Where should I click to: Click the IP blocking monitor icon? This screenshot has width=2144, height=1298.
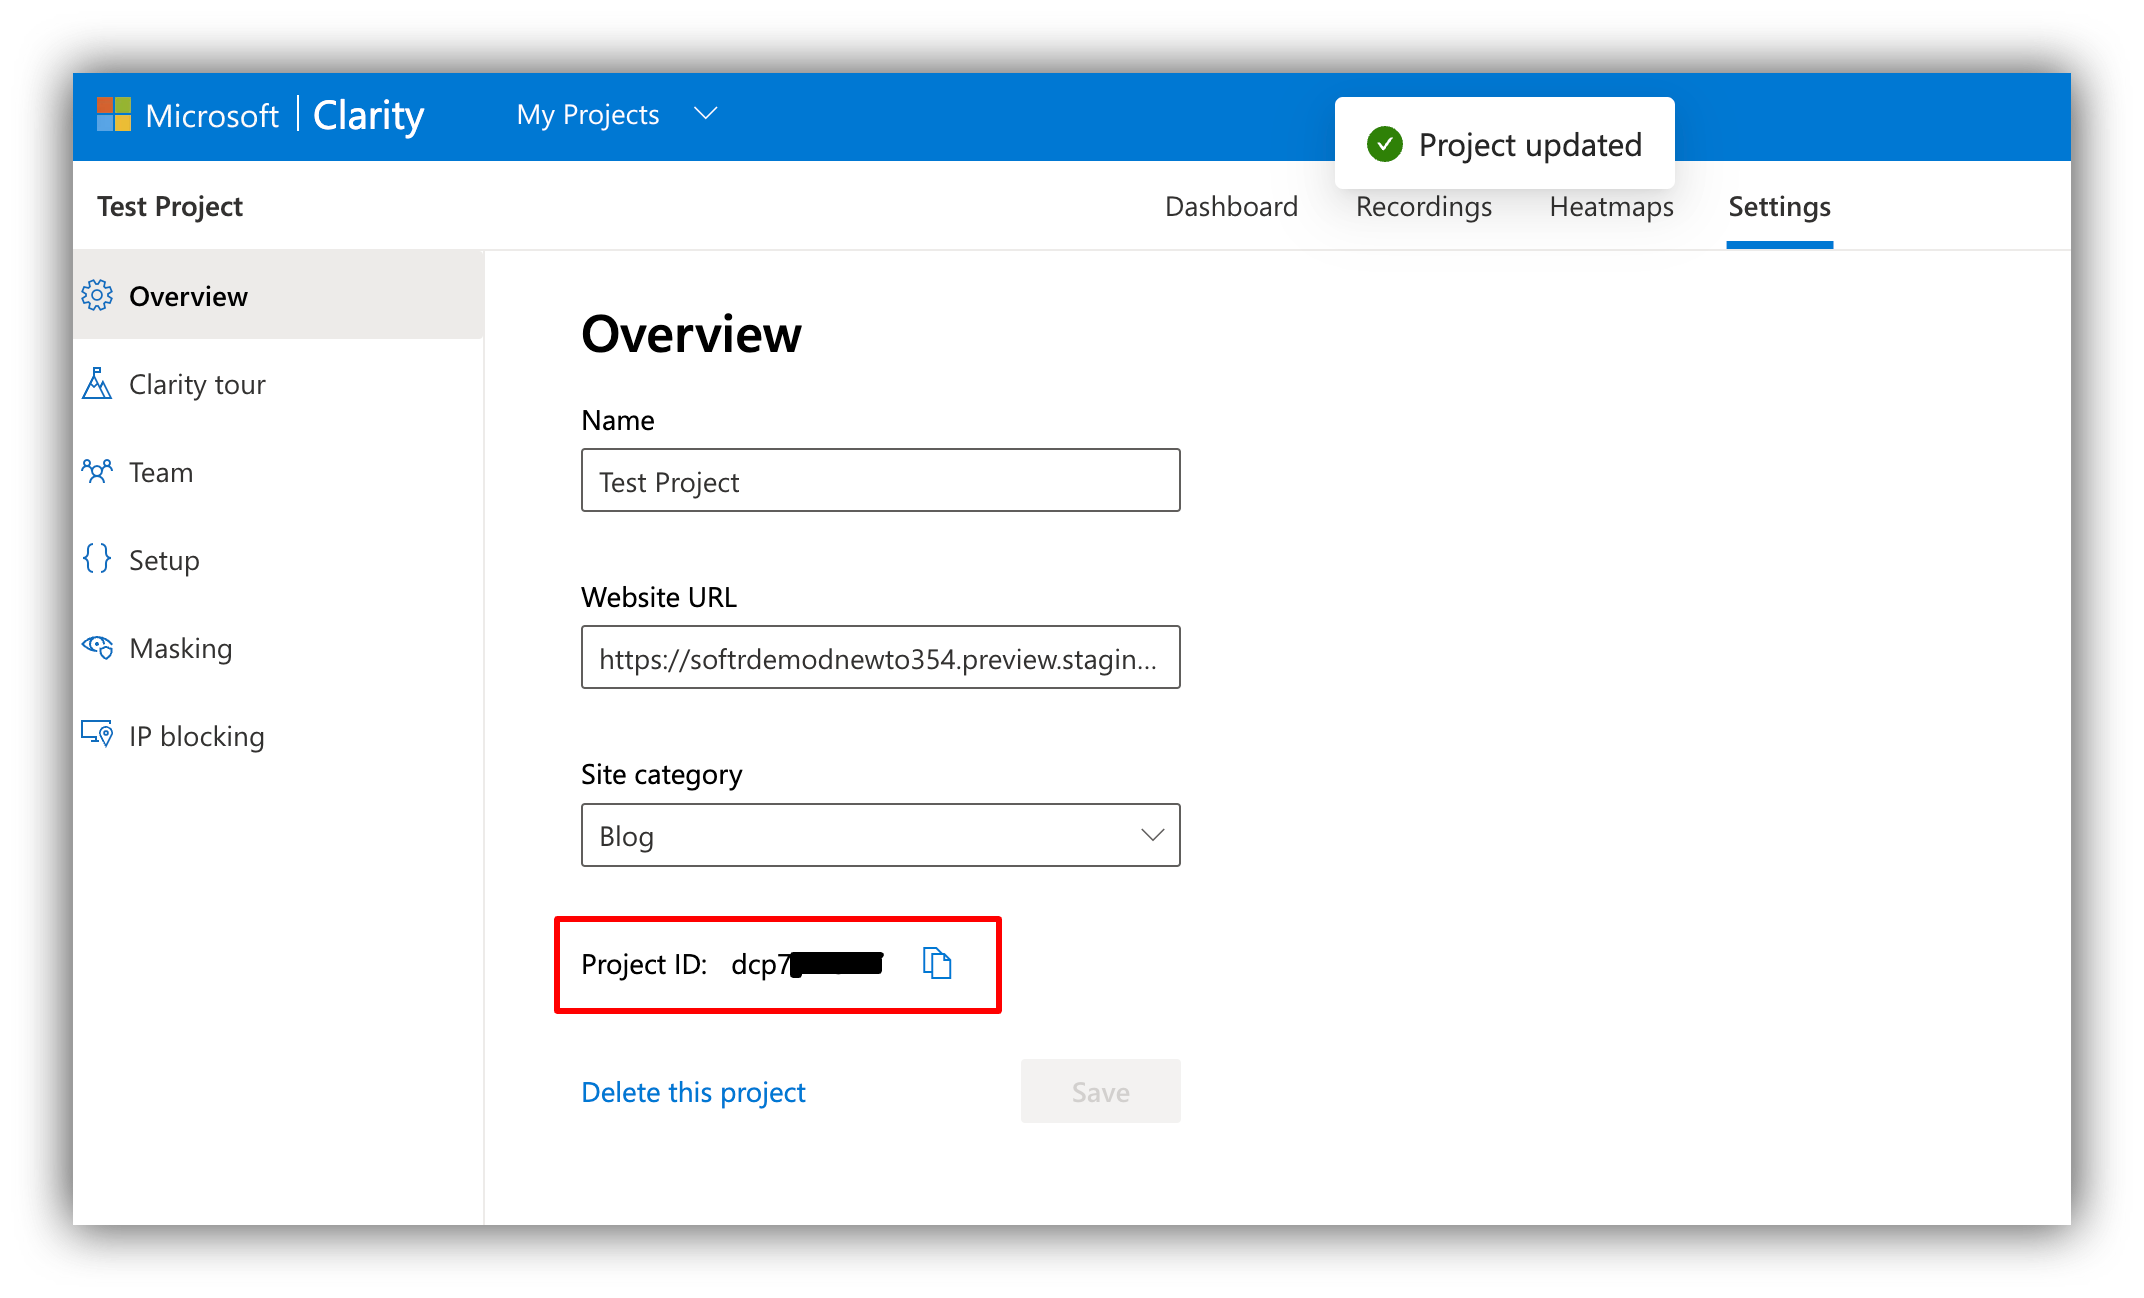(x=97, y=735)
